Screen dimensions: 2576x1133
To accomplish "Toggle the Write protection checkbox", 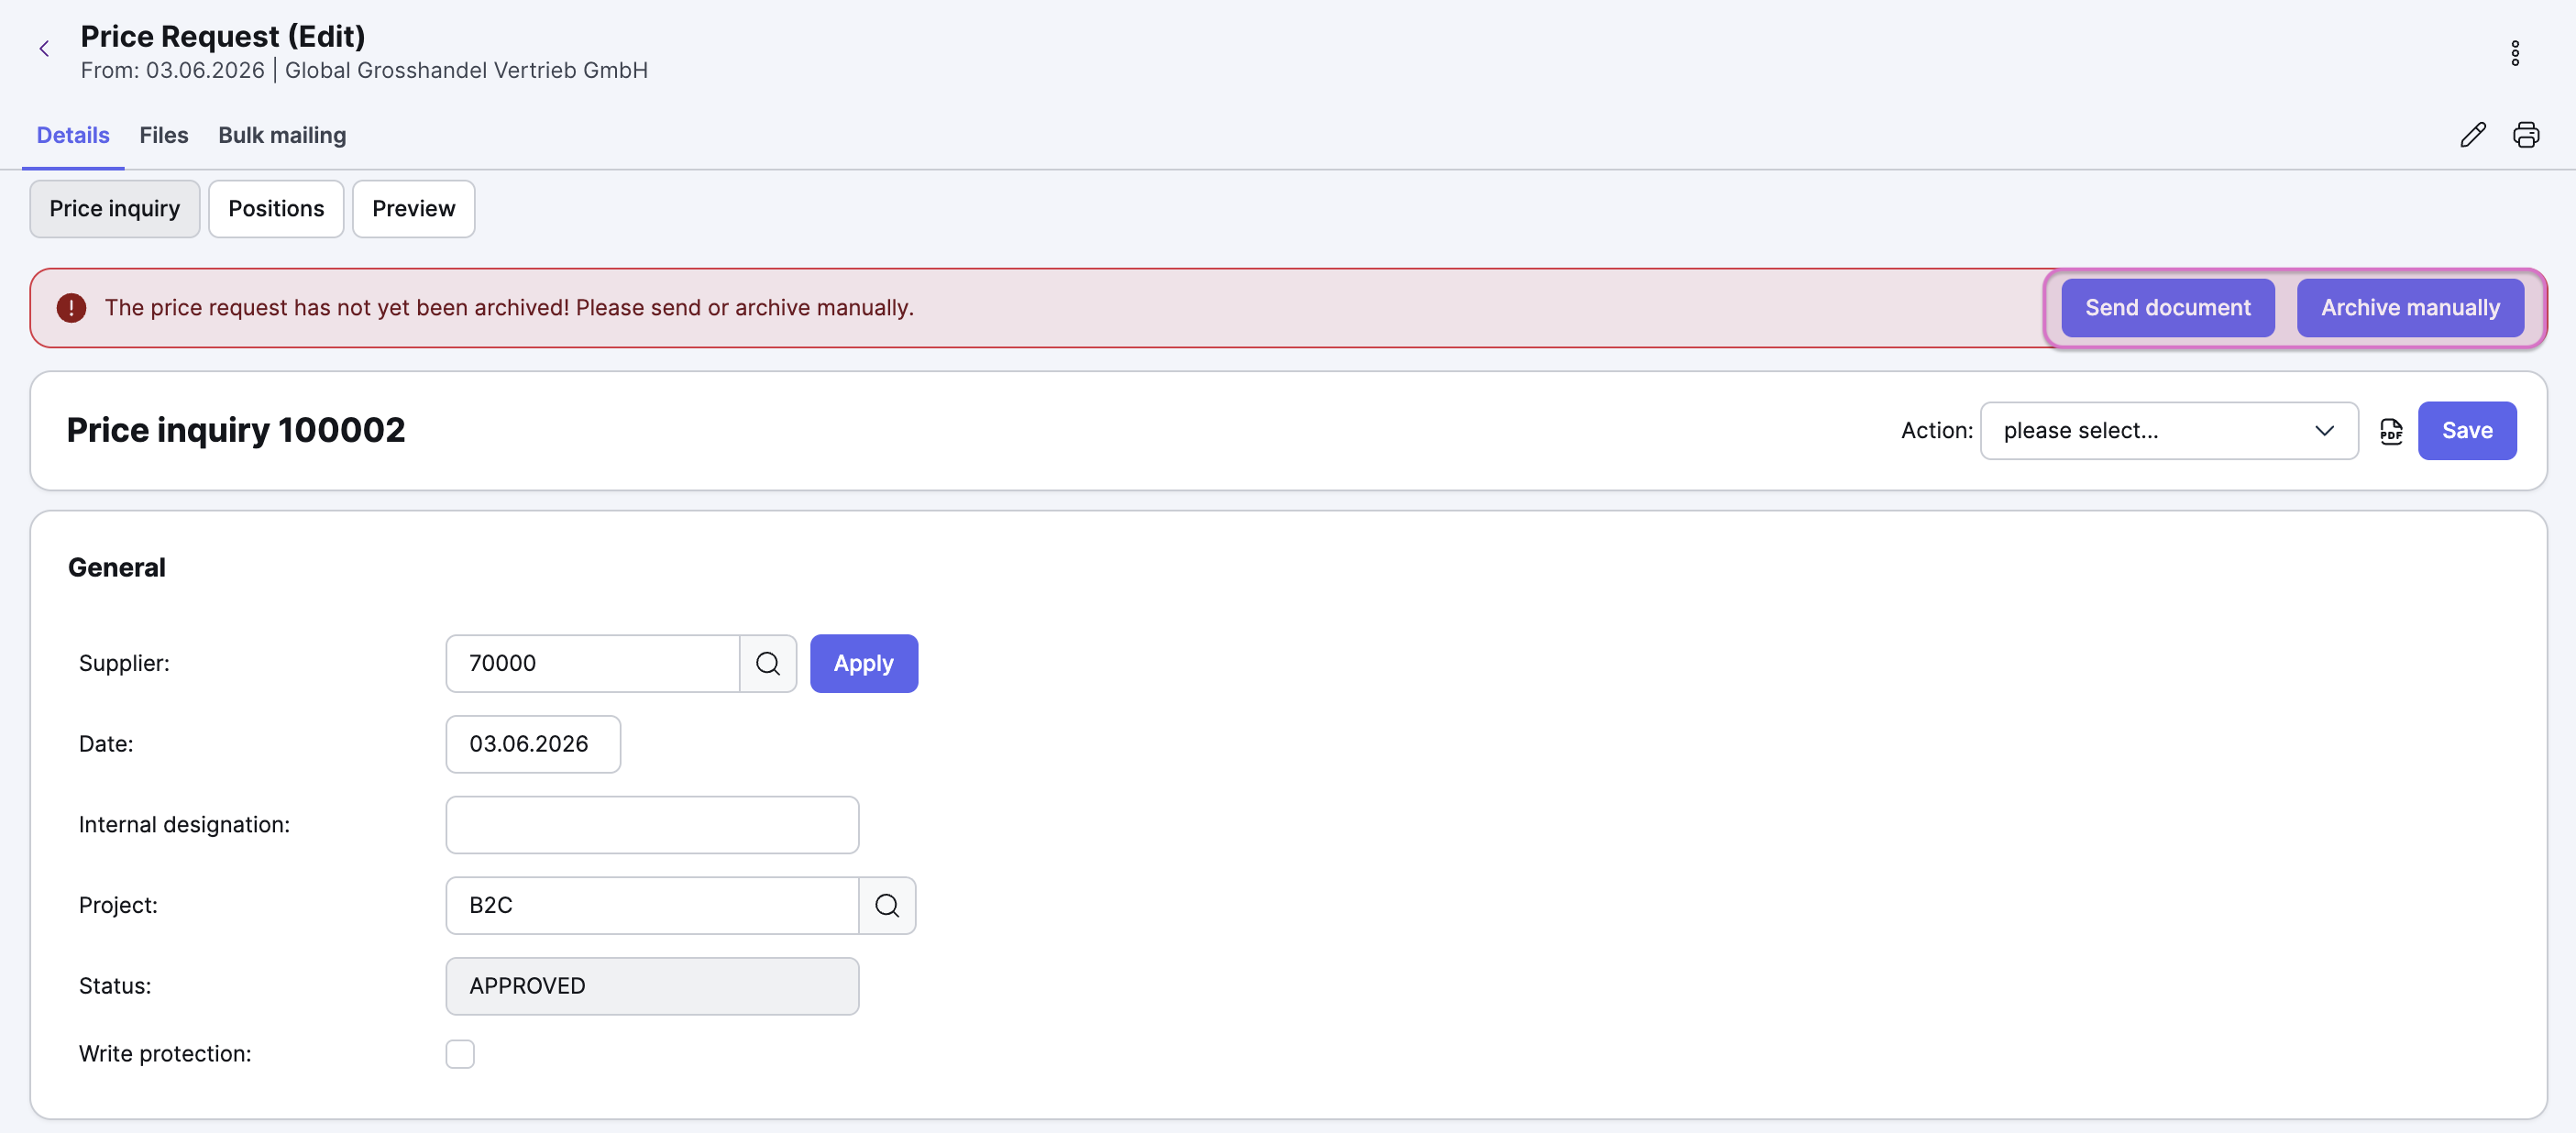I will click(x=460, y=1053).
